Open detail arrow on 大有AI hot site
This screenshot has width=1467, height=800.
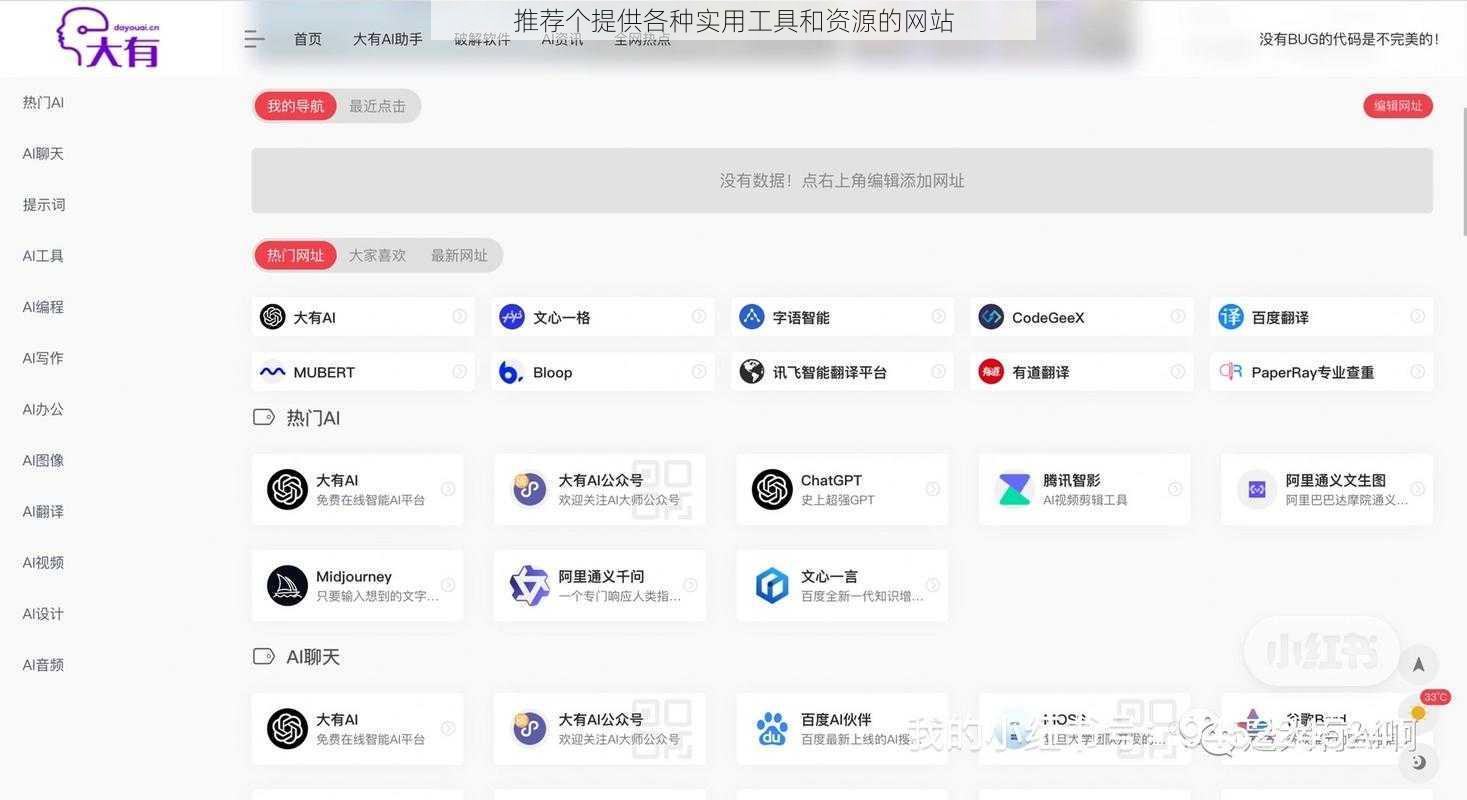click(x=459, y=317)
